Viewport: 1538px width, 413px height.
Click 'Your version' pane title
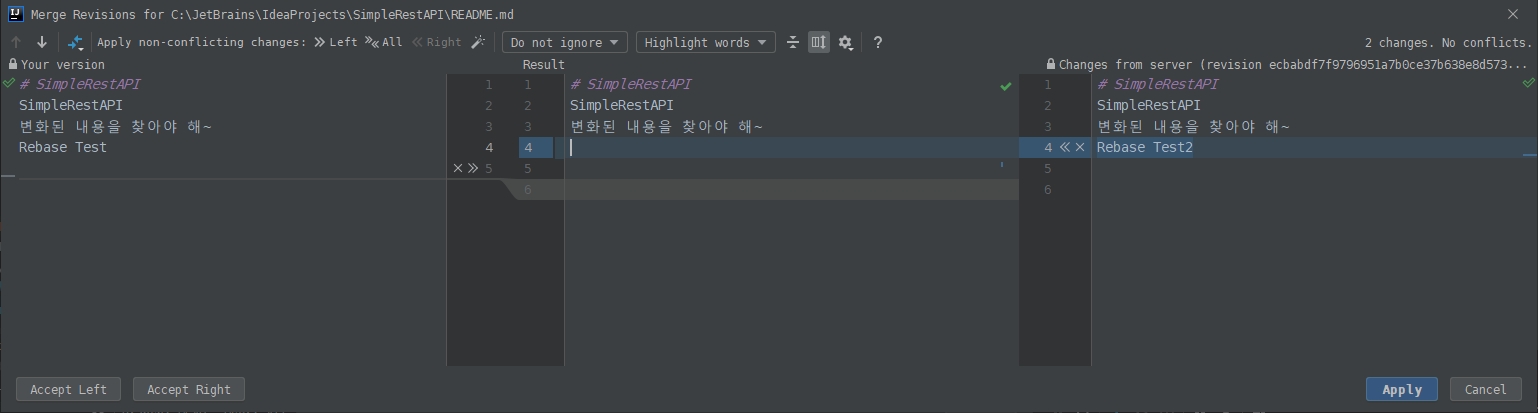point(62,64)
